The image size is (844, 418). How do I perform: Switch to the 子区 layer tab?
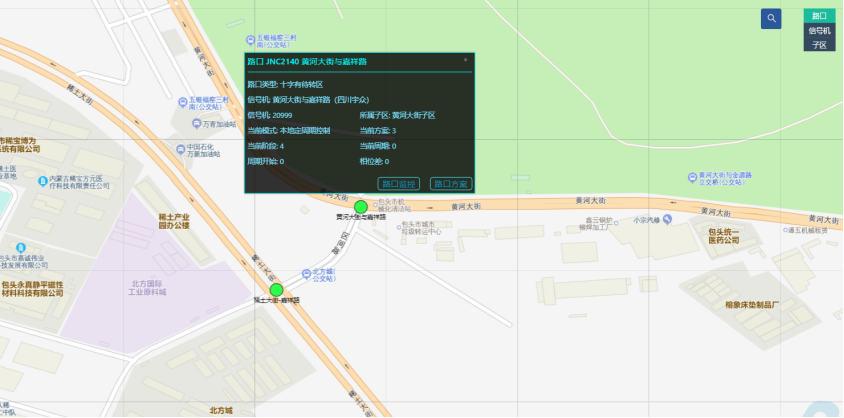point(819,45)
